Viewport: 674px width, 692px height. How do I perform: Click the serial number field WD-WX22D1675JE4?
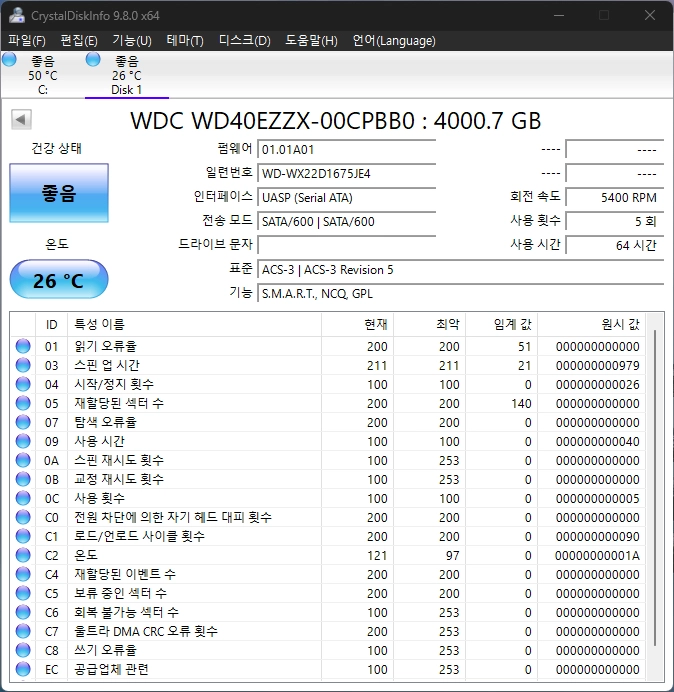tap(346, 173)
